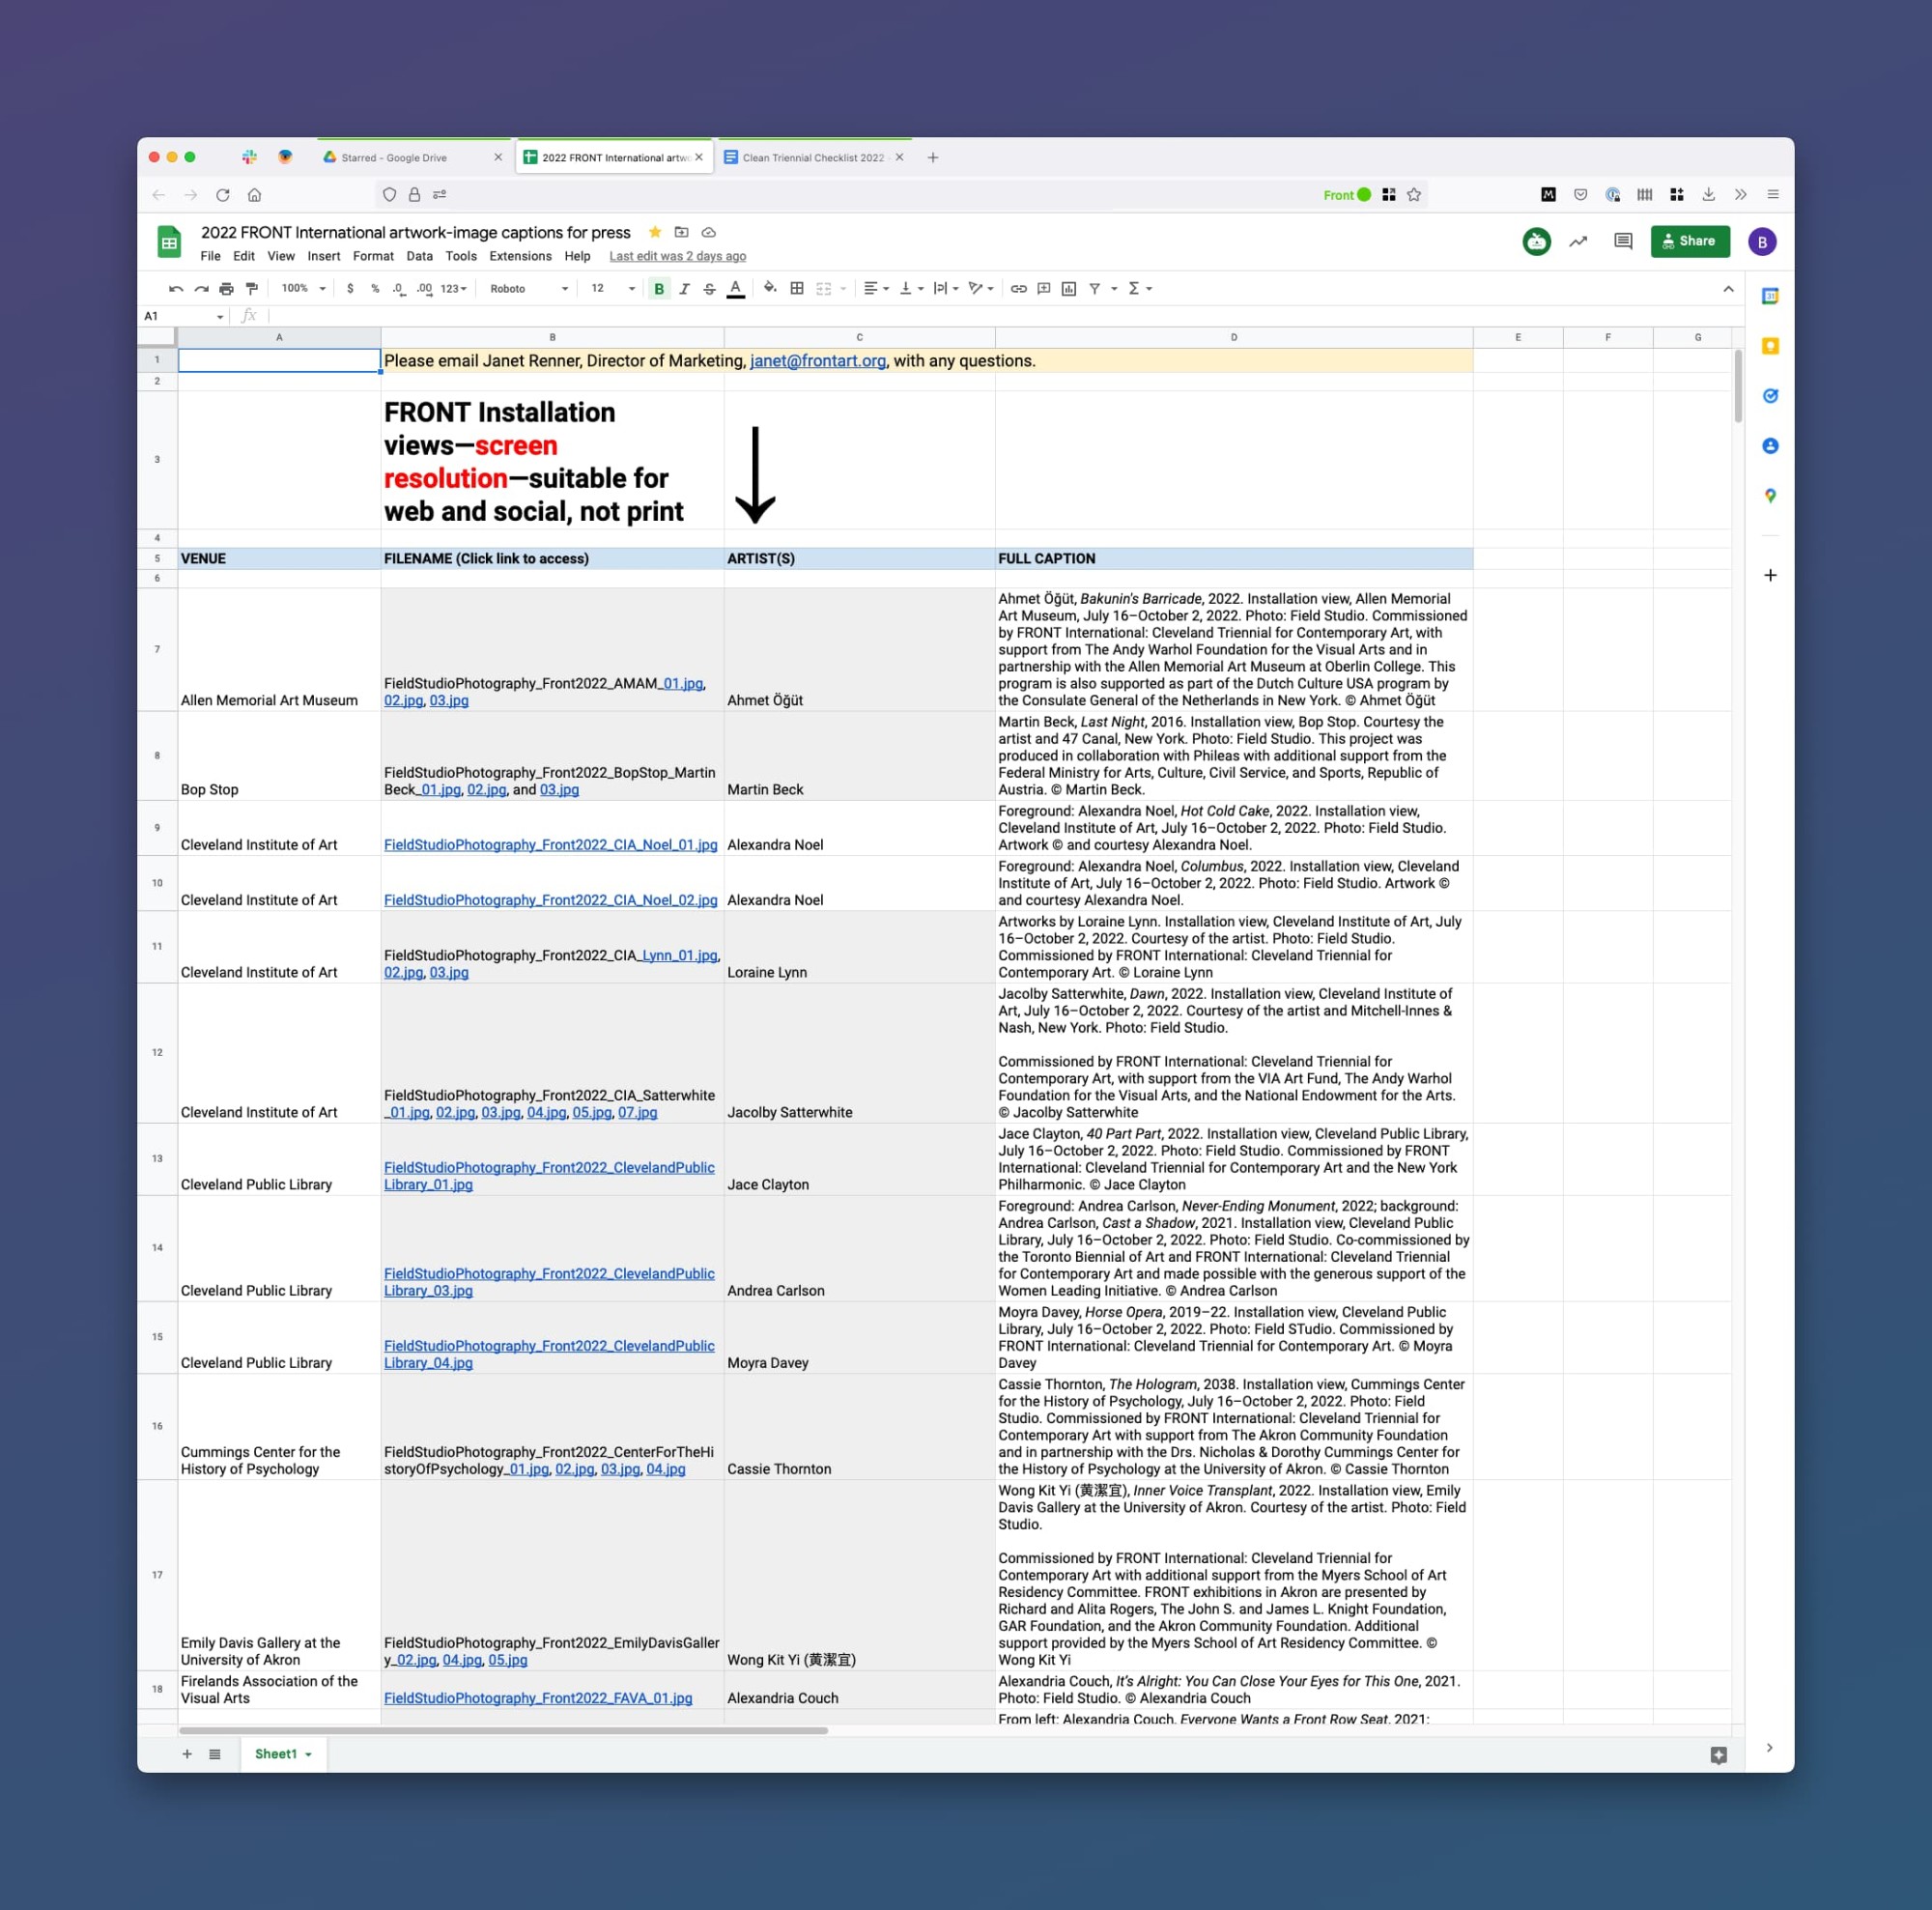Format selection as currency with $ icon
Image resolution: width=1932 pixels, height=1910 pixels.
[350, 289]
